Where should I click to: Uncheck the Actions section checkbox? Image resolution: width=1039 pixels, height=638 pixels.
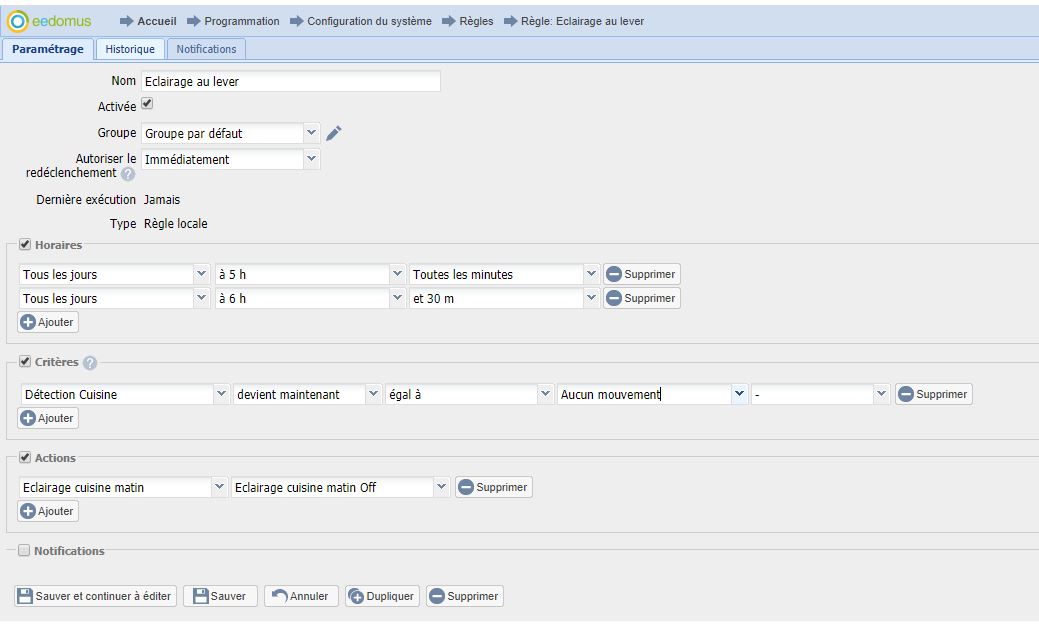pos(25,457)
